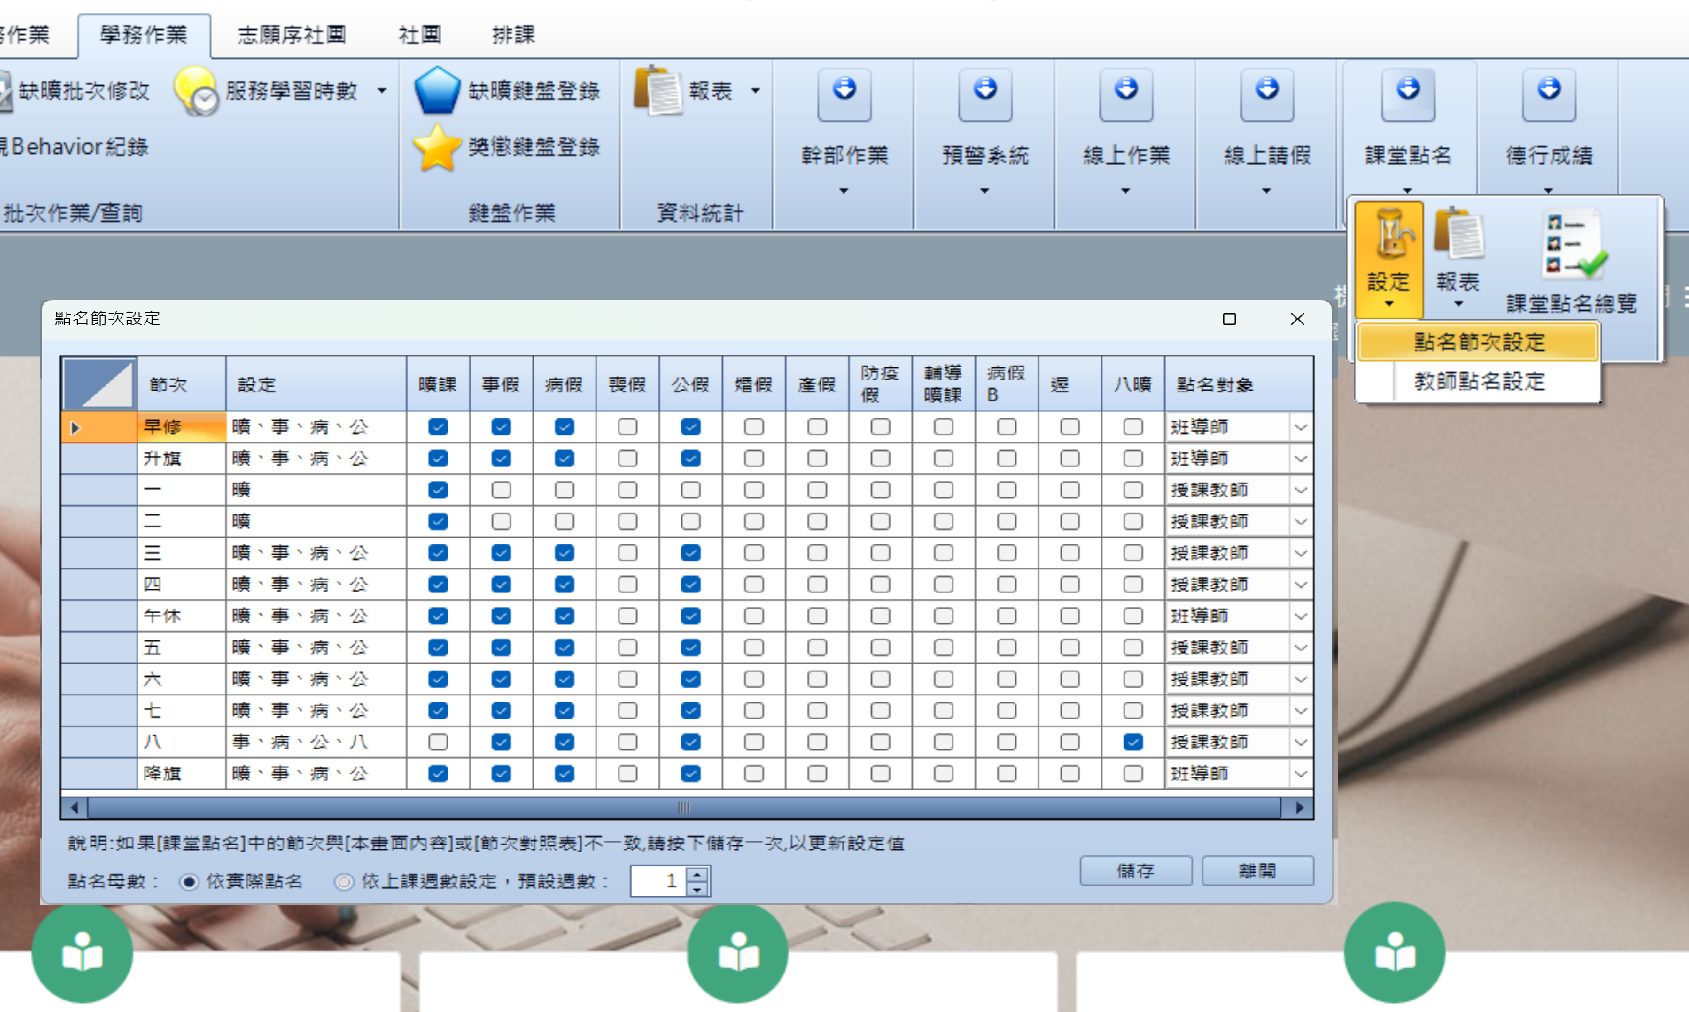Screen dimensions: 1689x1012
Task: Switch to 志願序社團 tab
Action: [x=291, y=35]
